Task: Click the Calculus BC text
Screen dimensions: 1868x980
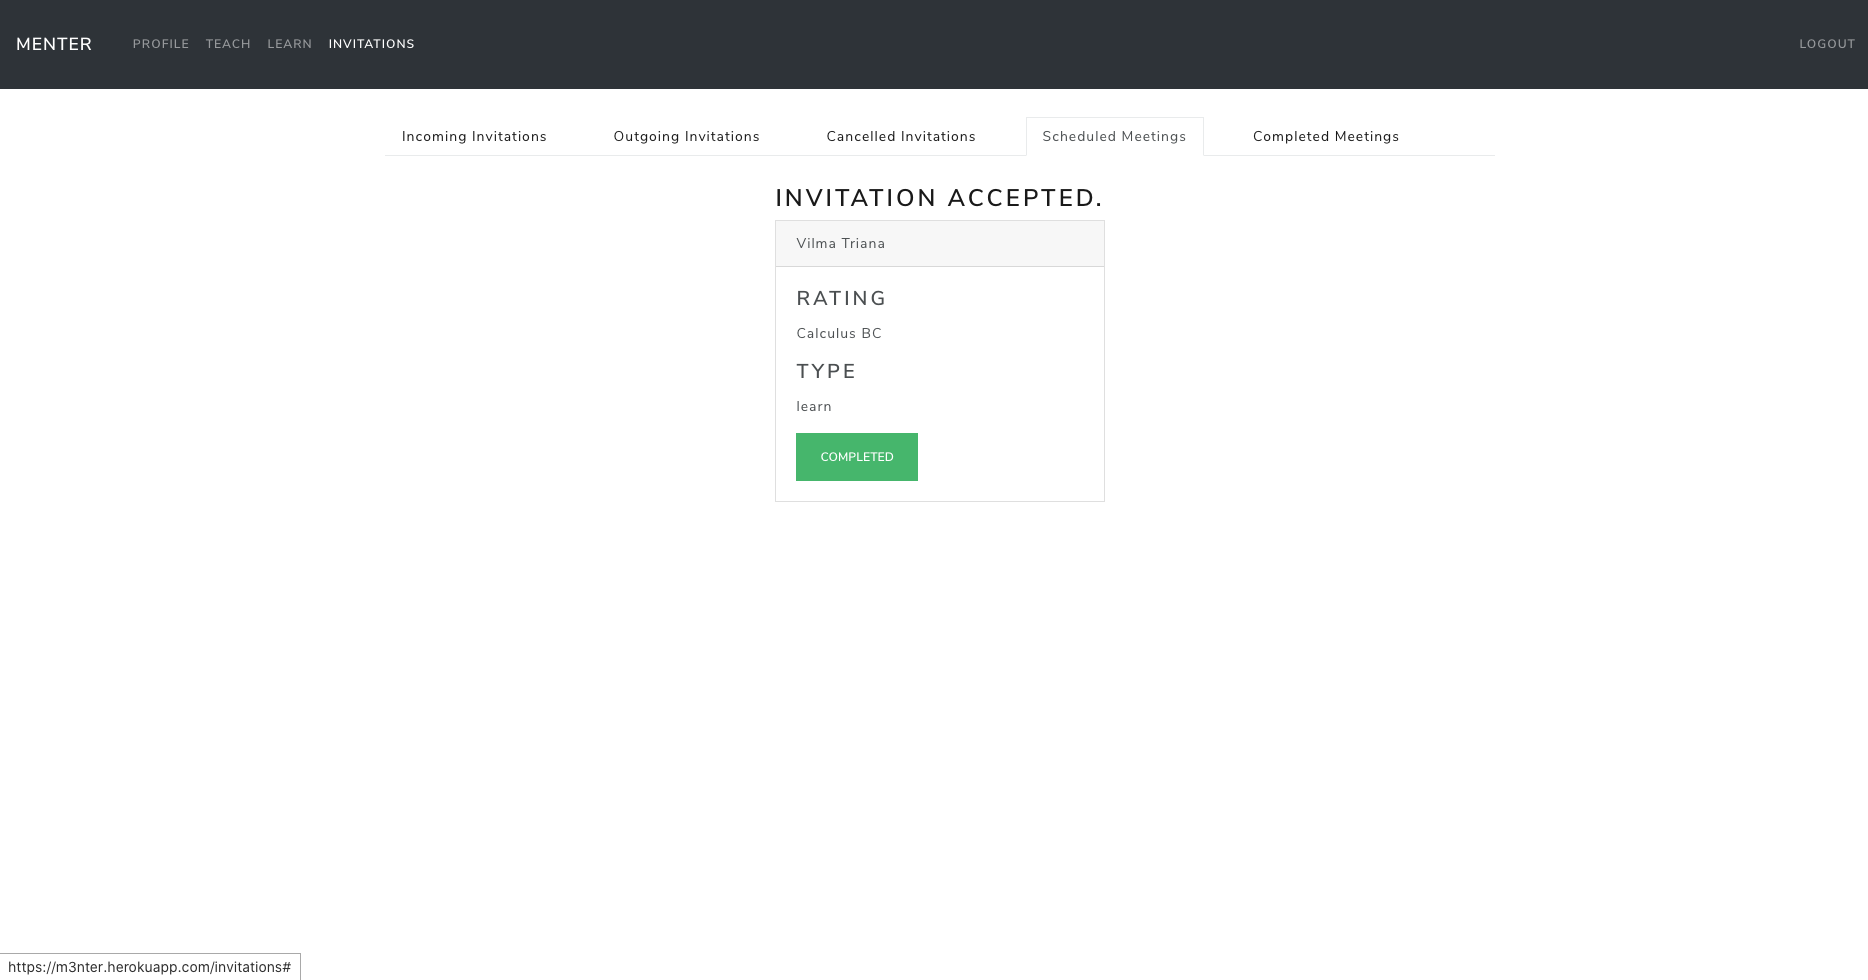Action: 839,333
